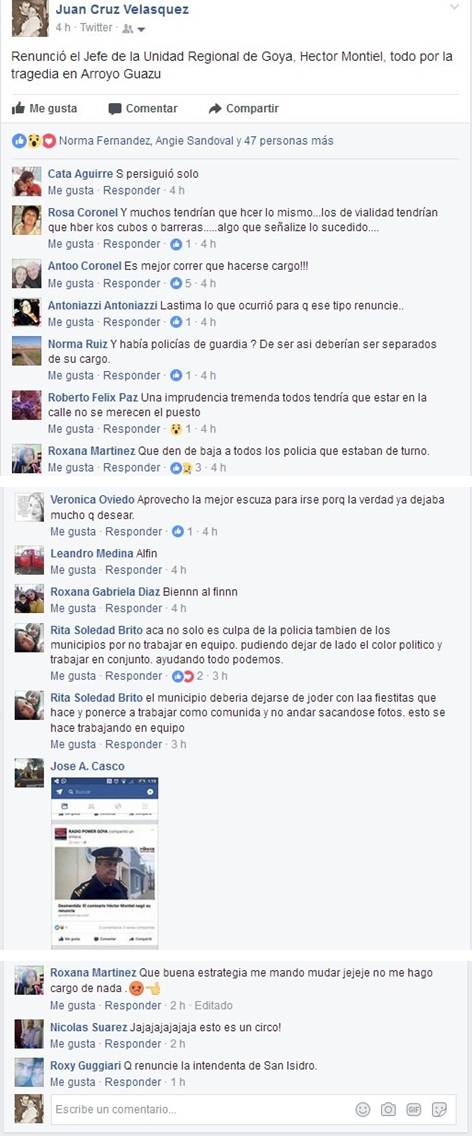
Task: Reply to Roxy Guggiari's comment
Action: [x=133, y=1082]
